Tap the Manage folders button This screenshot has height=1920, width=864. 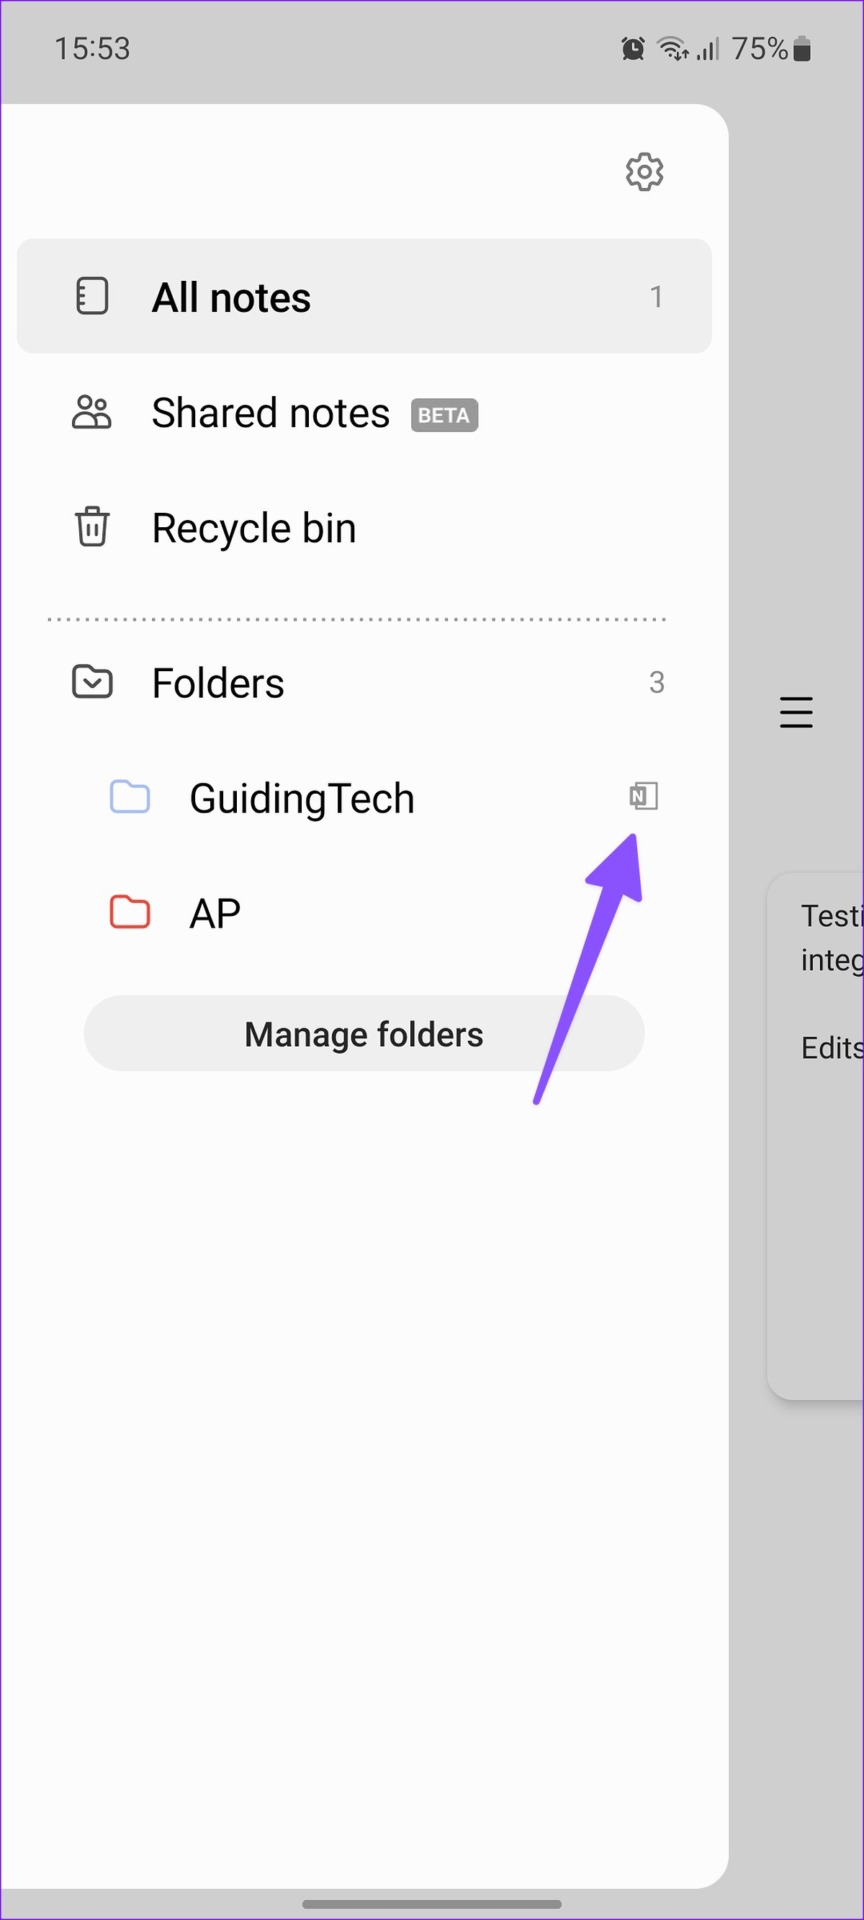pyautogui.click(x=364, y=1034)
